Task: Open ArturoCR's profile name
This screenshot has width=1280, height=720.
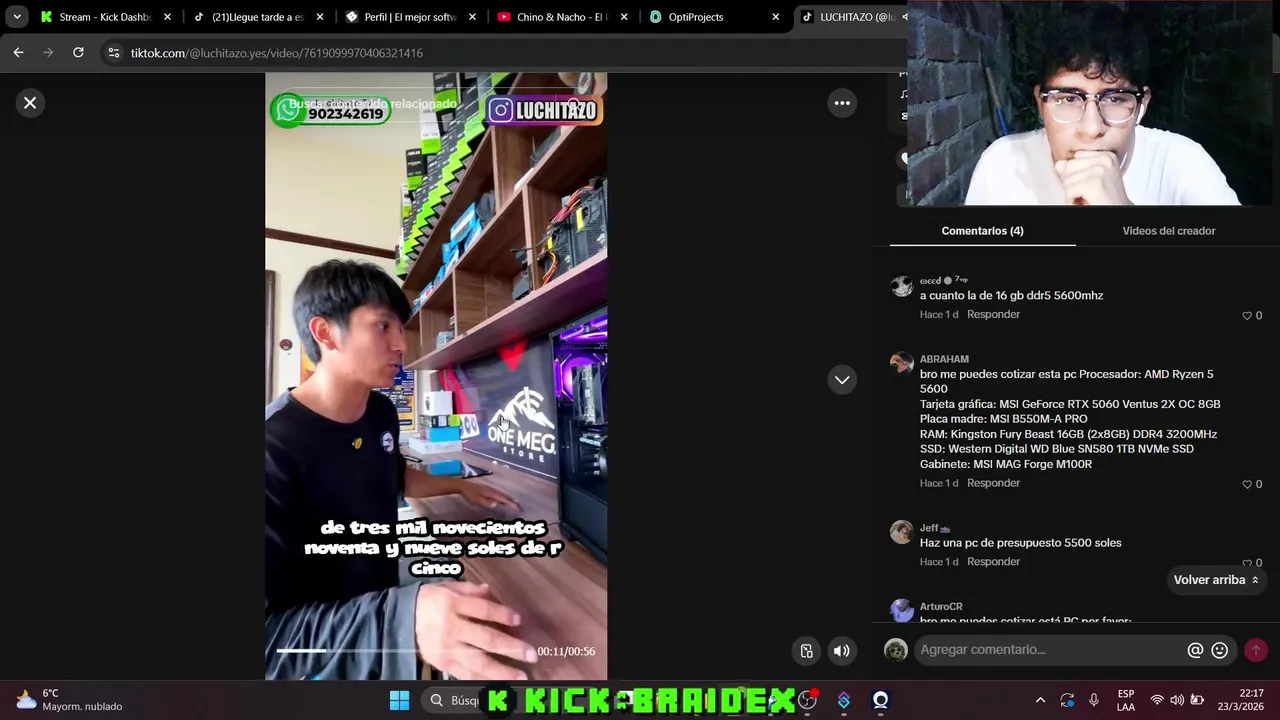Action: [x=941, y=606]
